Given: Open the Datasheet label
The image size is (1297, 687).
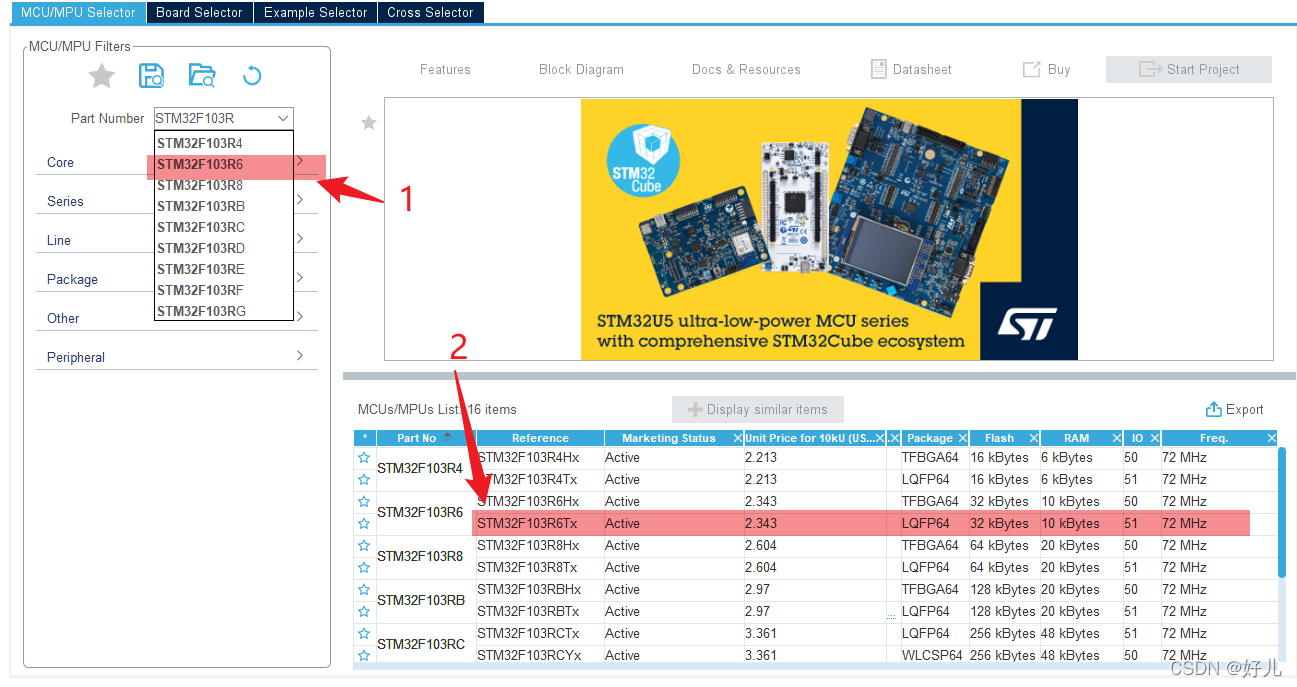Looking at the screenshot, I should pos(922,69).
